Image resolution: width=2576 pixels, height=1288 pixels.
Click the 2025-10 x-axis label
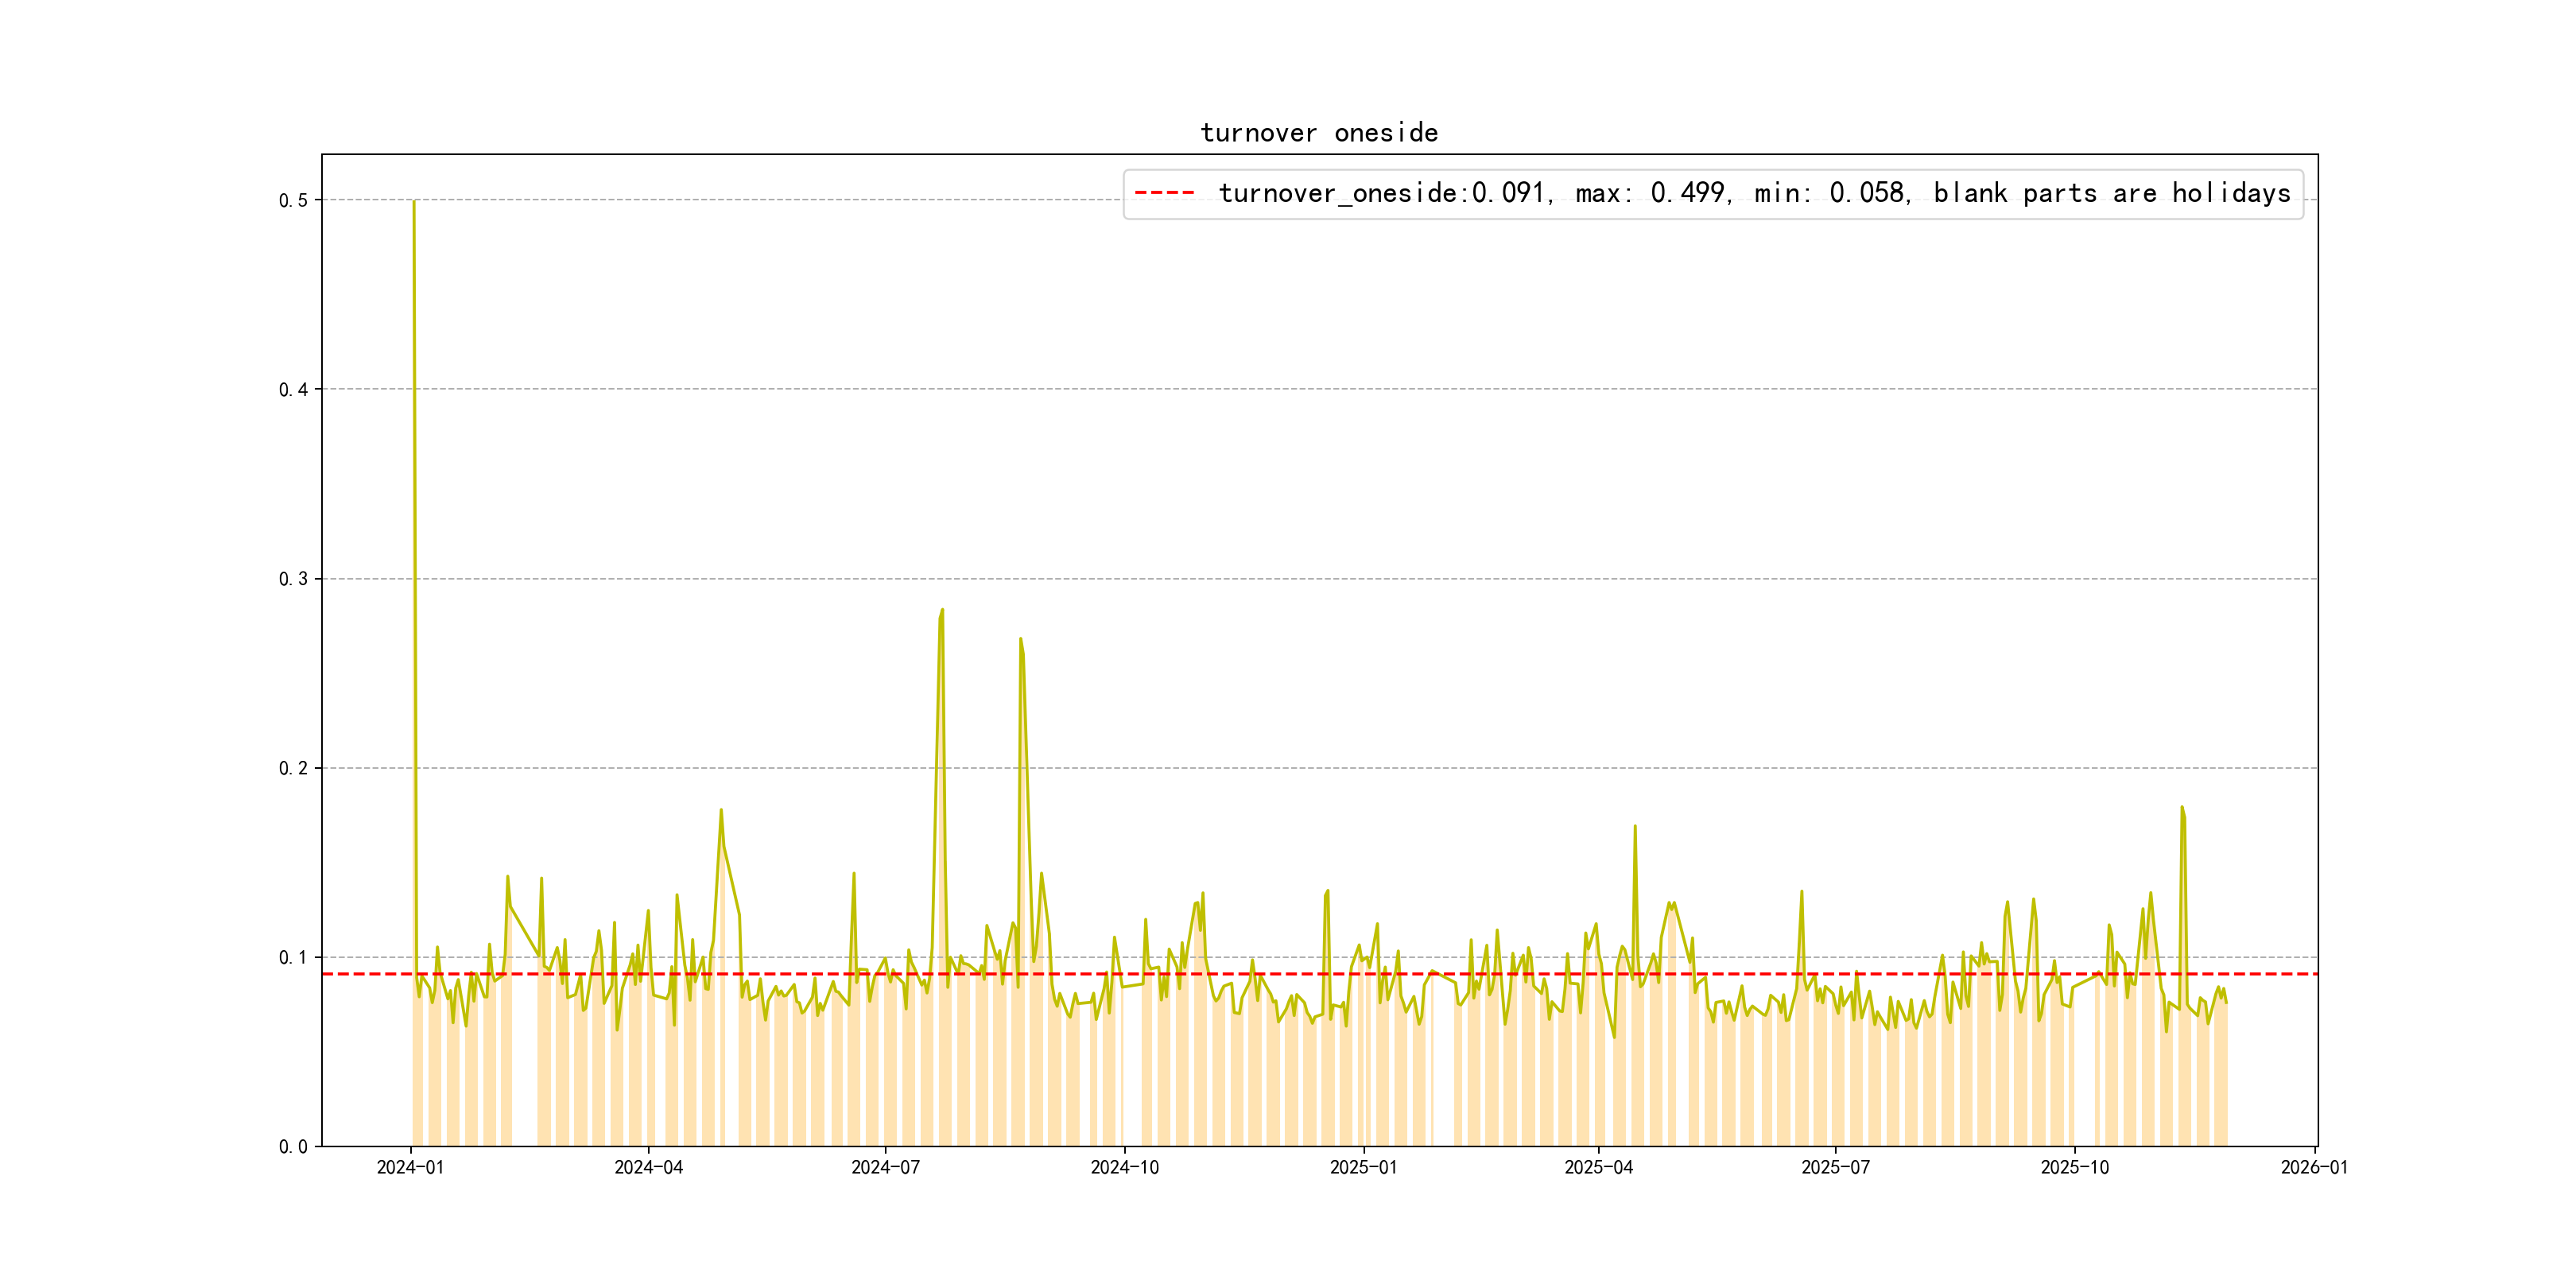tap(2074, 1168)
